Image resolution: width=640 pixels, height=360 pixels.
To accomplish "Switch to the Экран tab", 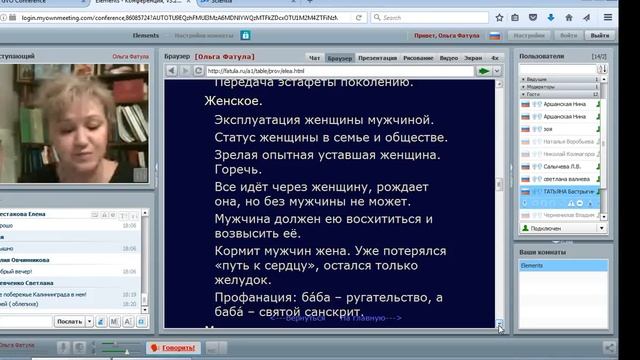I will click(x=473, y=58).
